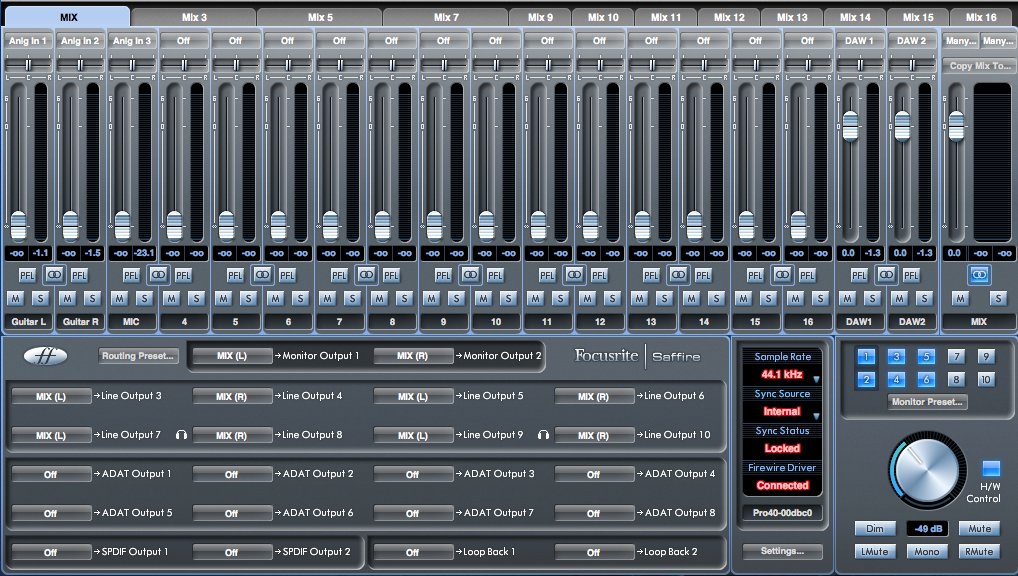This screenshot has height=576, width=1018.
Task: Click the Focusrite ff logo icon
Action: click(x=45, y=355)
